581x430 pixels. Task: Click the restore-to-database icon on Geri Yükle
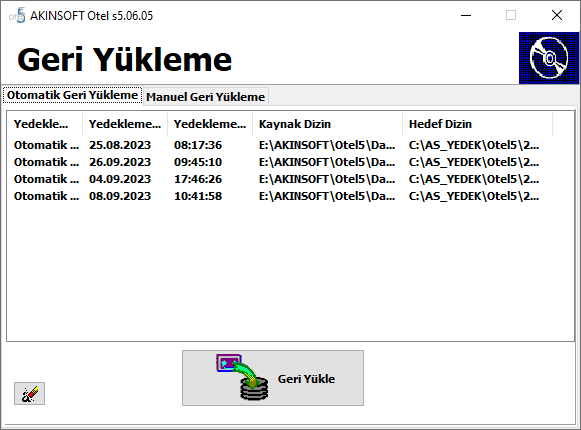(243, 377)
